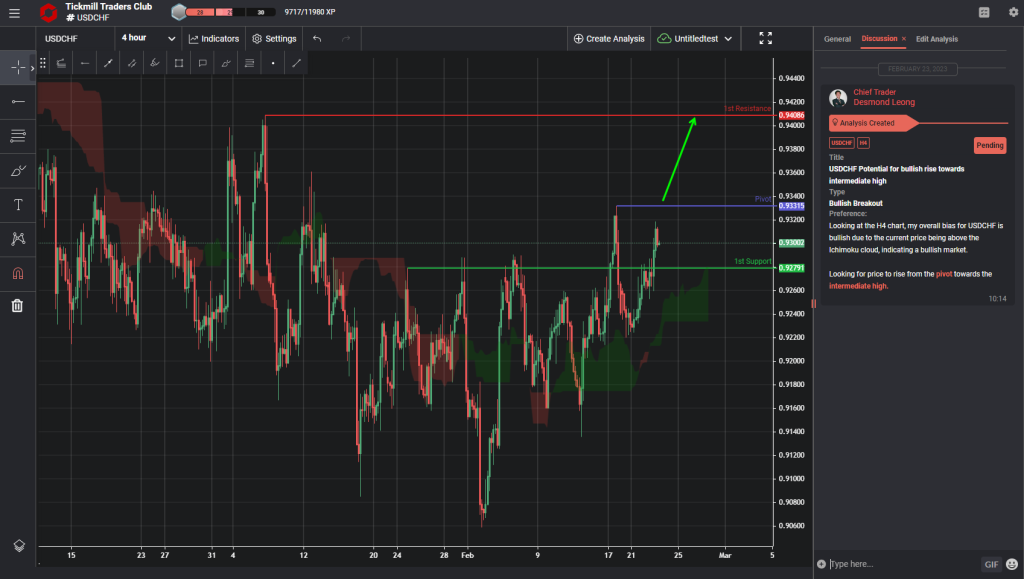Select the crosshair cursor tool
The height and width of the screenshot is (579, 1024).
pos(17,67)
